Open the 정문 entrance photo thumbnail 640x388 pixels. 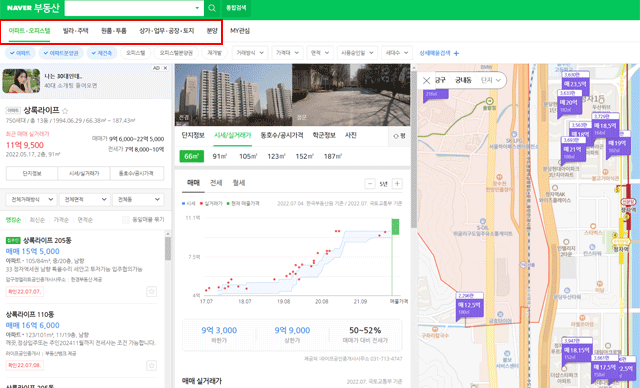pyautogui.click(x=351, y=95)
